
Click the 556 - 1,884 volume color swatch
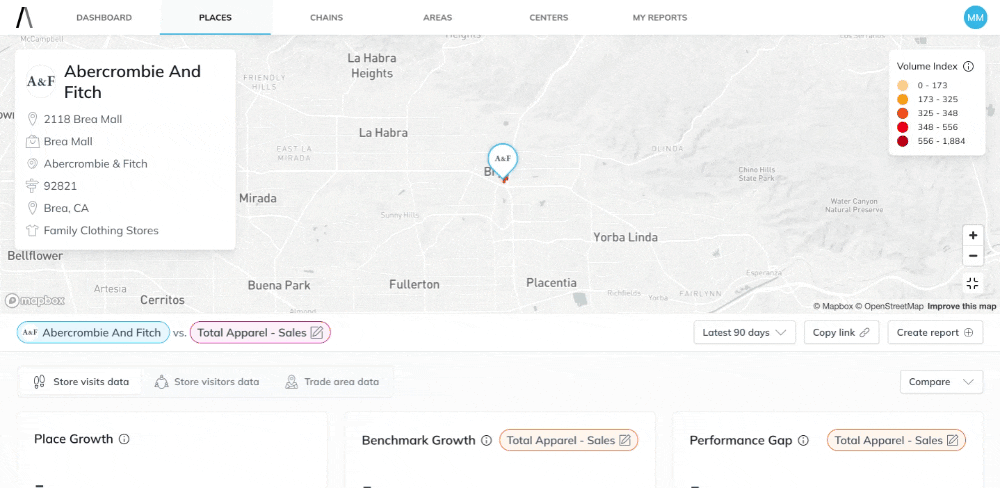pos(903,141)
